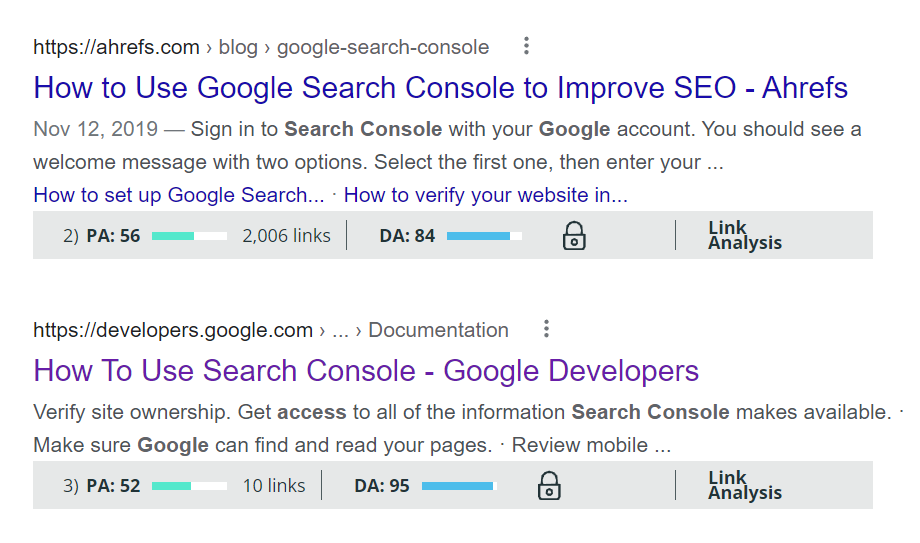The height and width of the screenshot is (543, 920).
Task: Click the '10 links' count
Action: coord(274,486)
